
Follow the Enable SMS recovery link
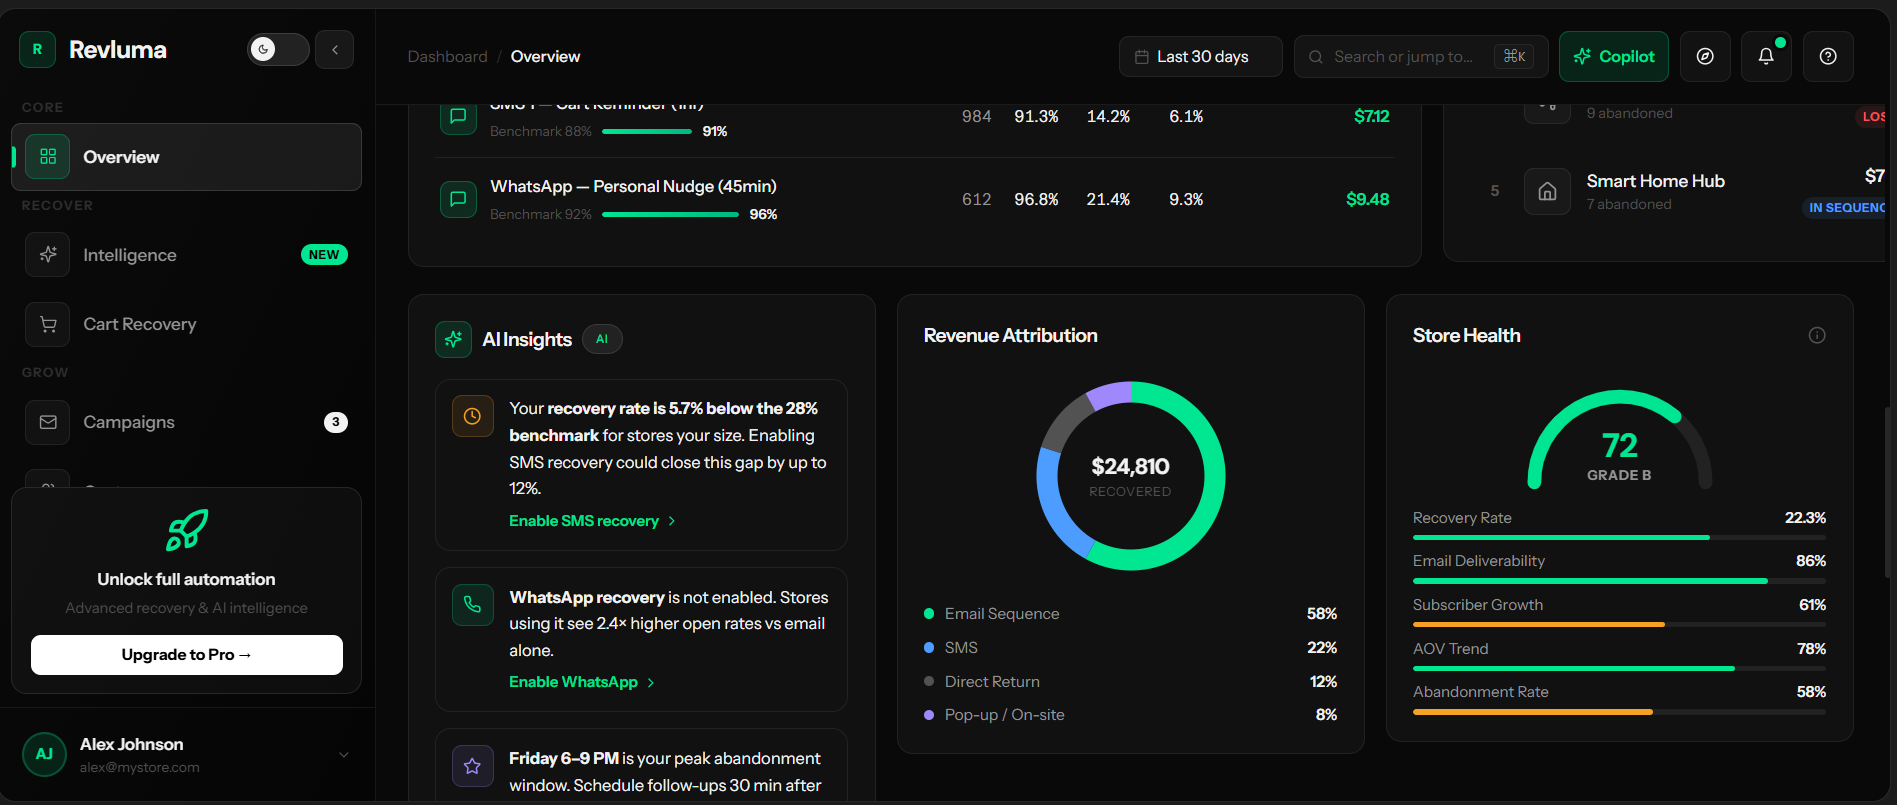coord(592,521)
